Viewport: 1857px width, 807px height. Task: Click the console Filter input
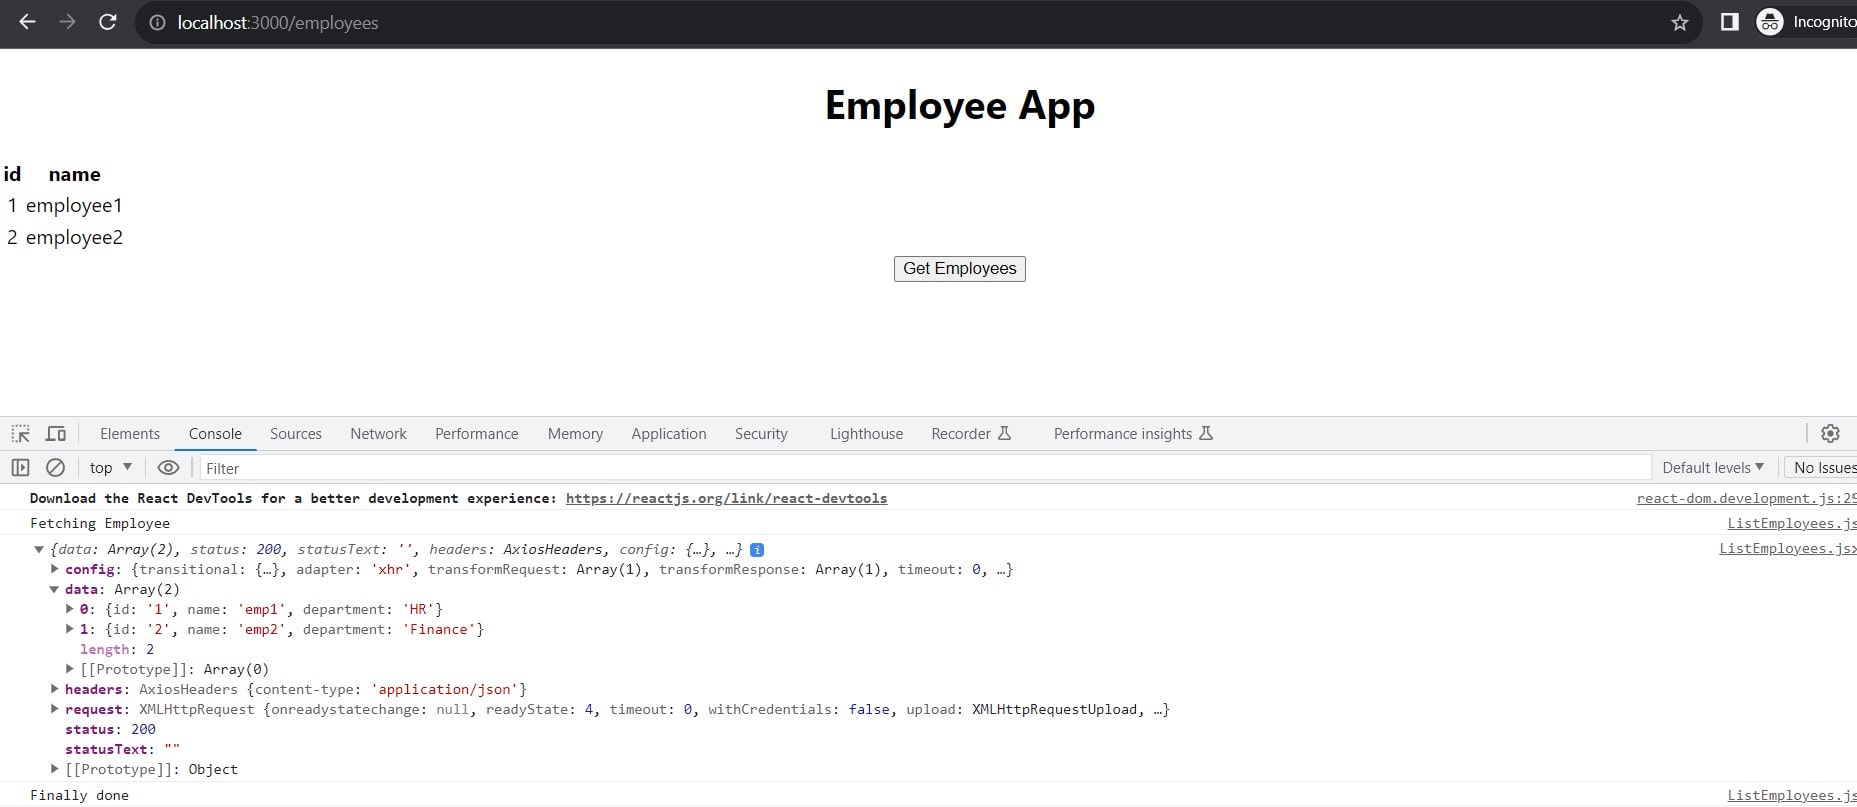click(x=925, y=468)
